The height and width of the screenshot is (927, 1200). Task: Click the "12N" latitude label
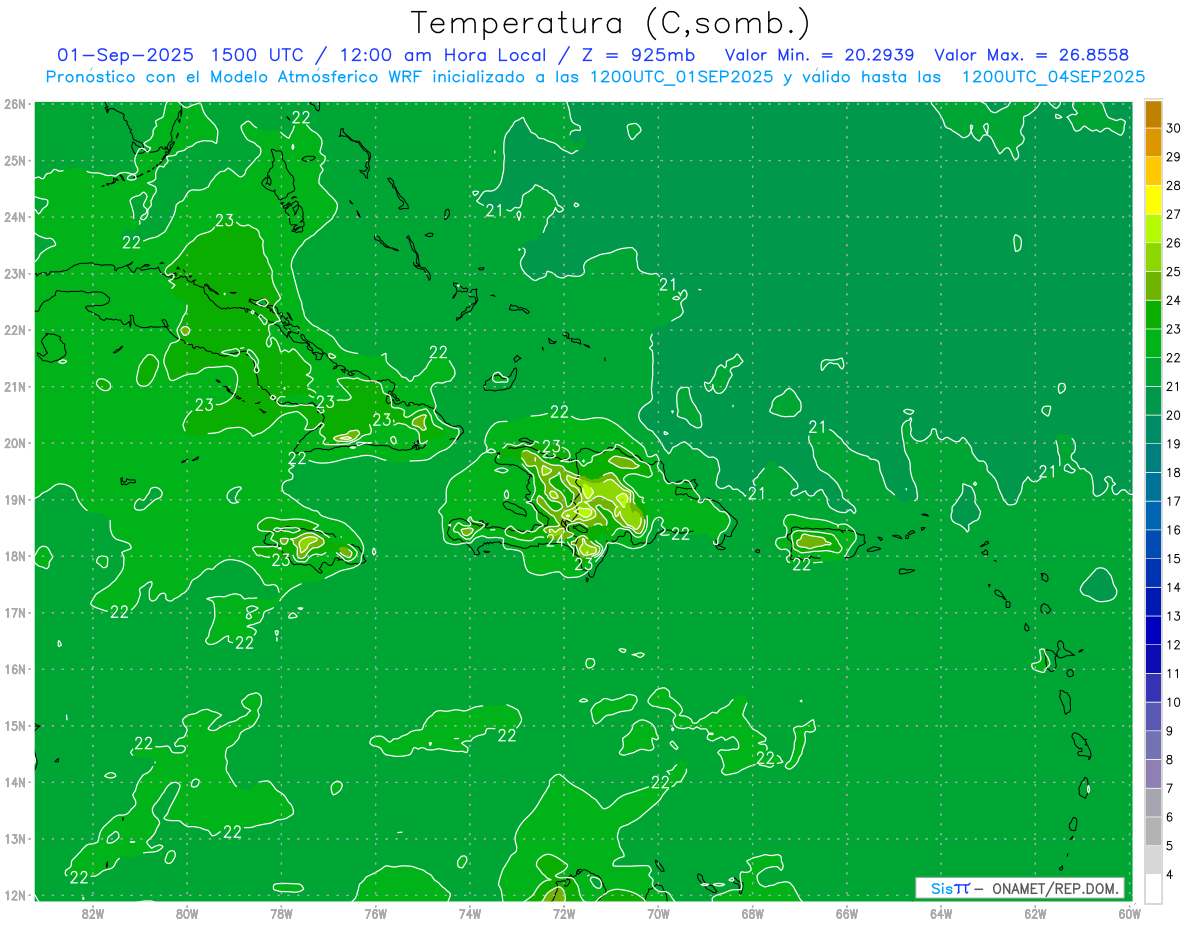coord(15,895)
